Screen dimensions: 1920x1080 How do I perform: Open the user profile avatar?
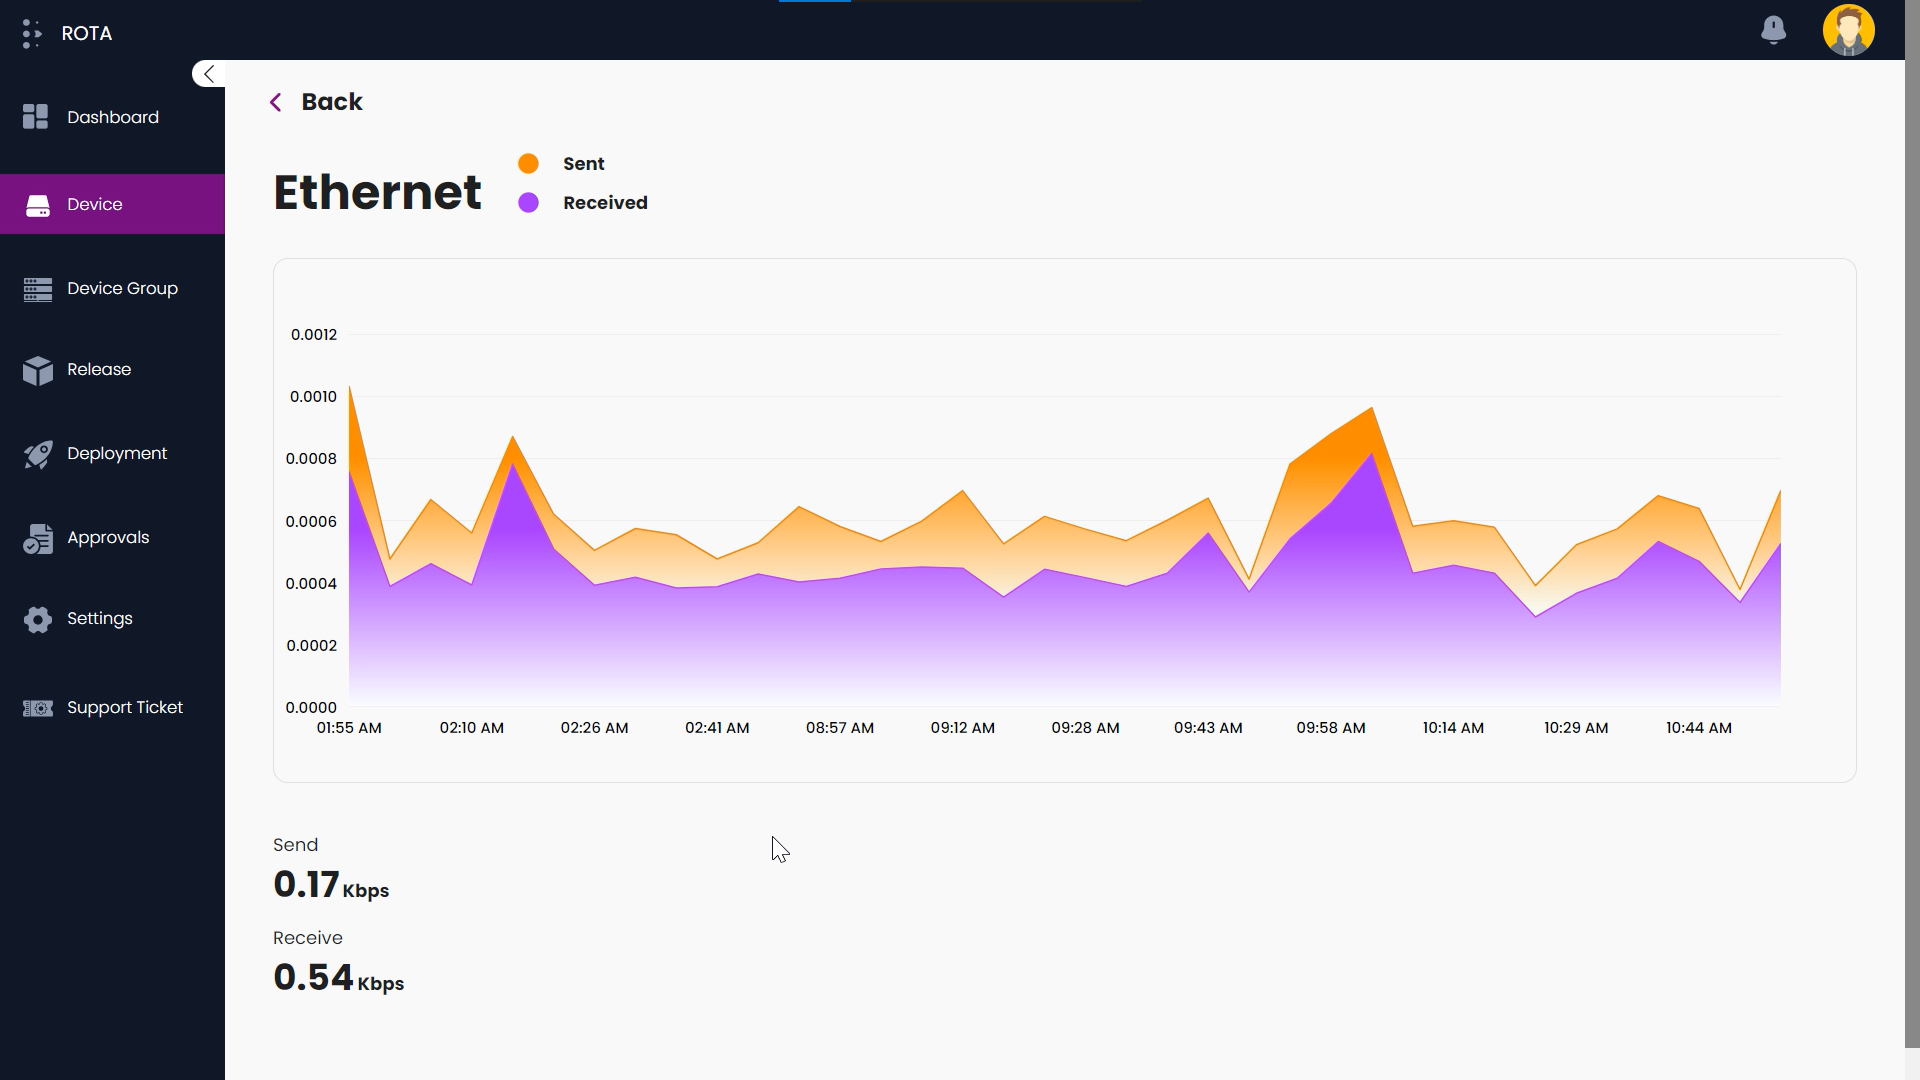click(x=1848, y=30)
